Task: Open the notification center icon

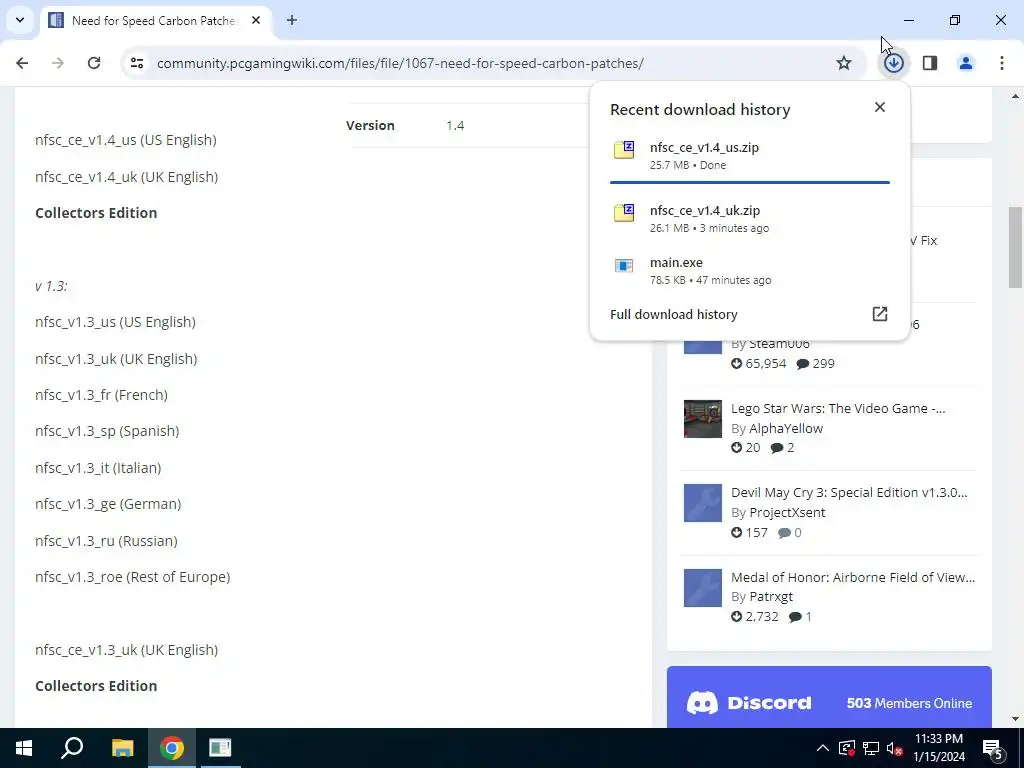Action: 993,748
